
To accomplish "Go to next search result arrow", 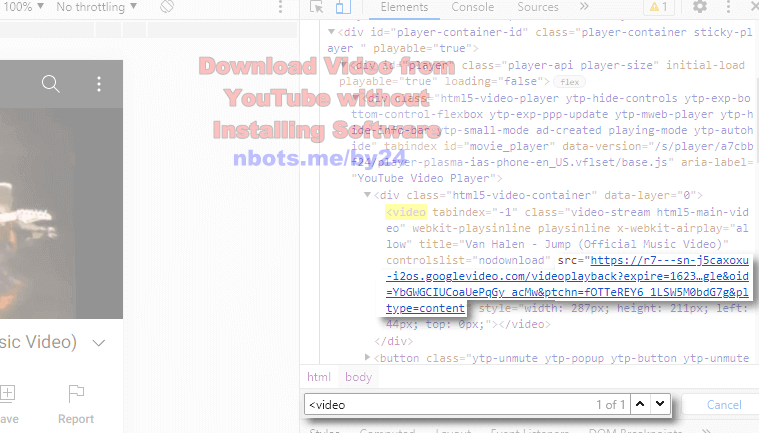I will tap(660, 404).
